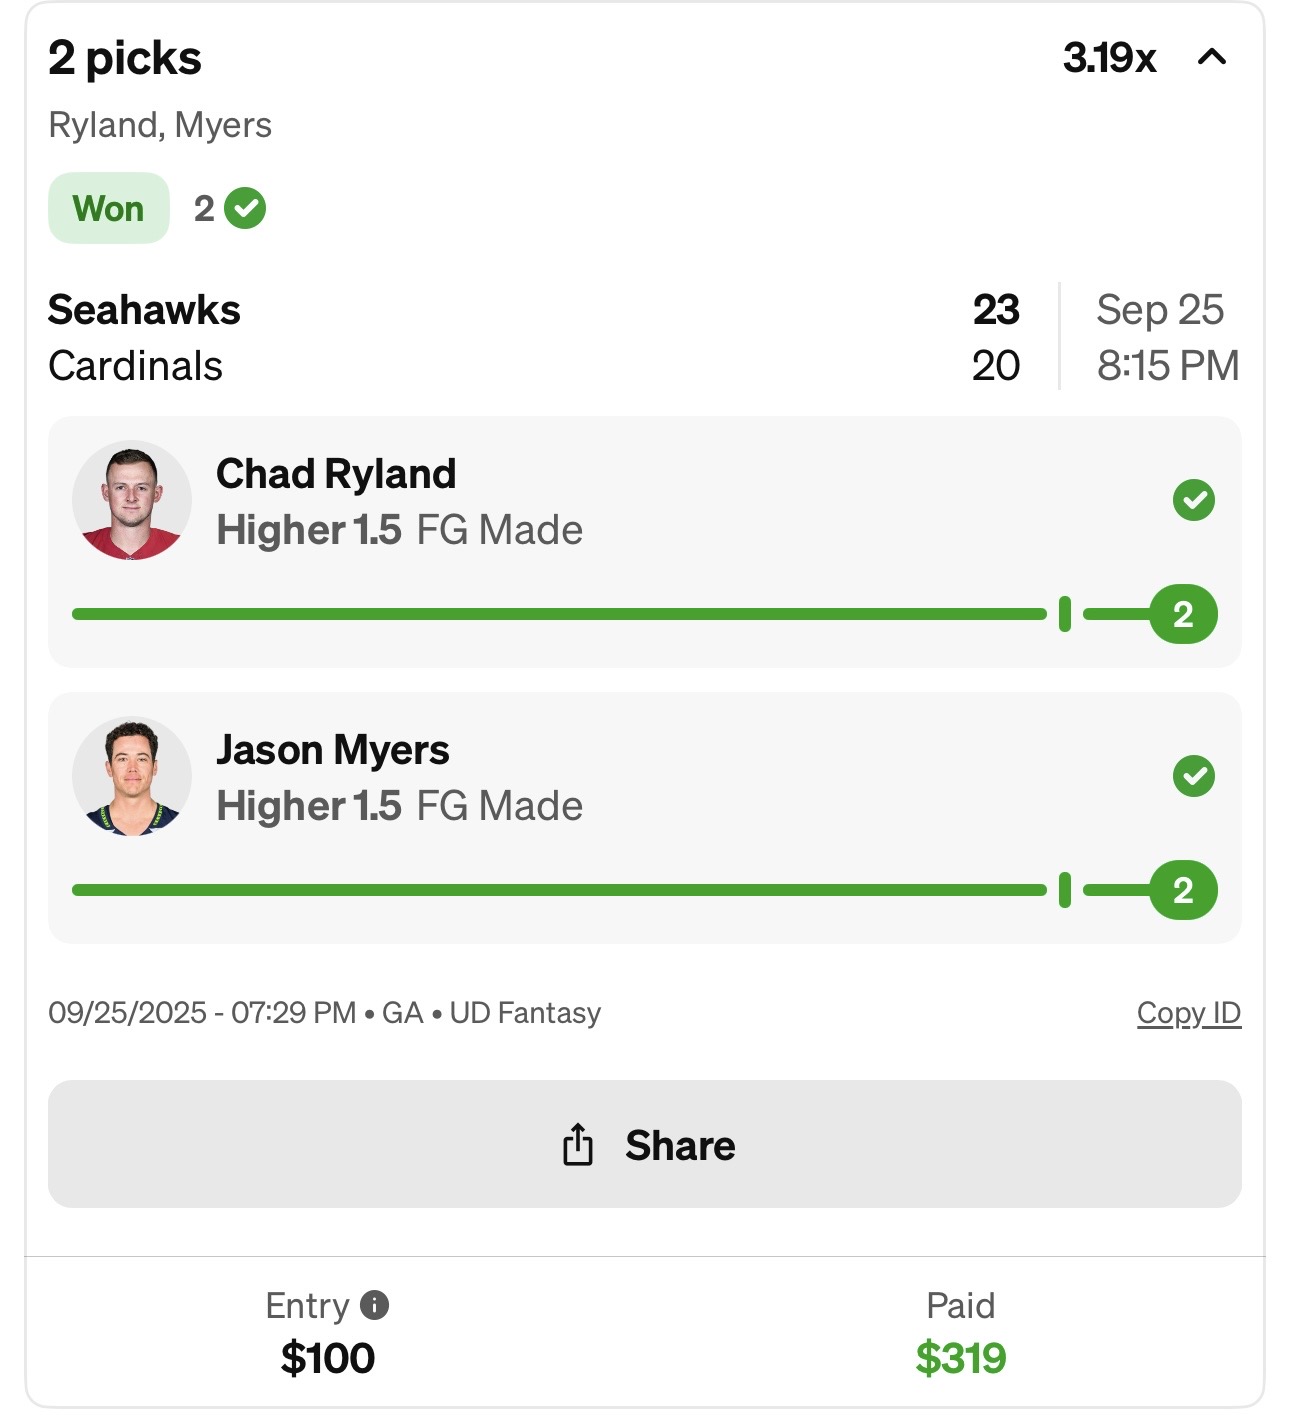Select the Jason Myers player name
The height and width of the screenshot is (1415, 1290).
(333, 750)
